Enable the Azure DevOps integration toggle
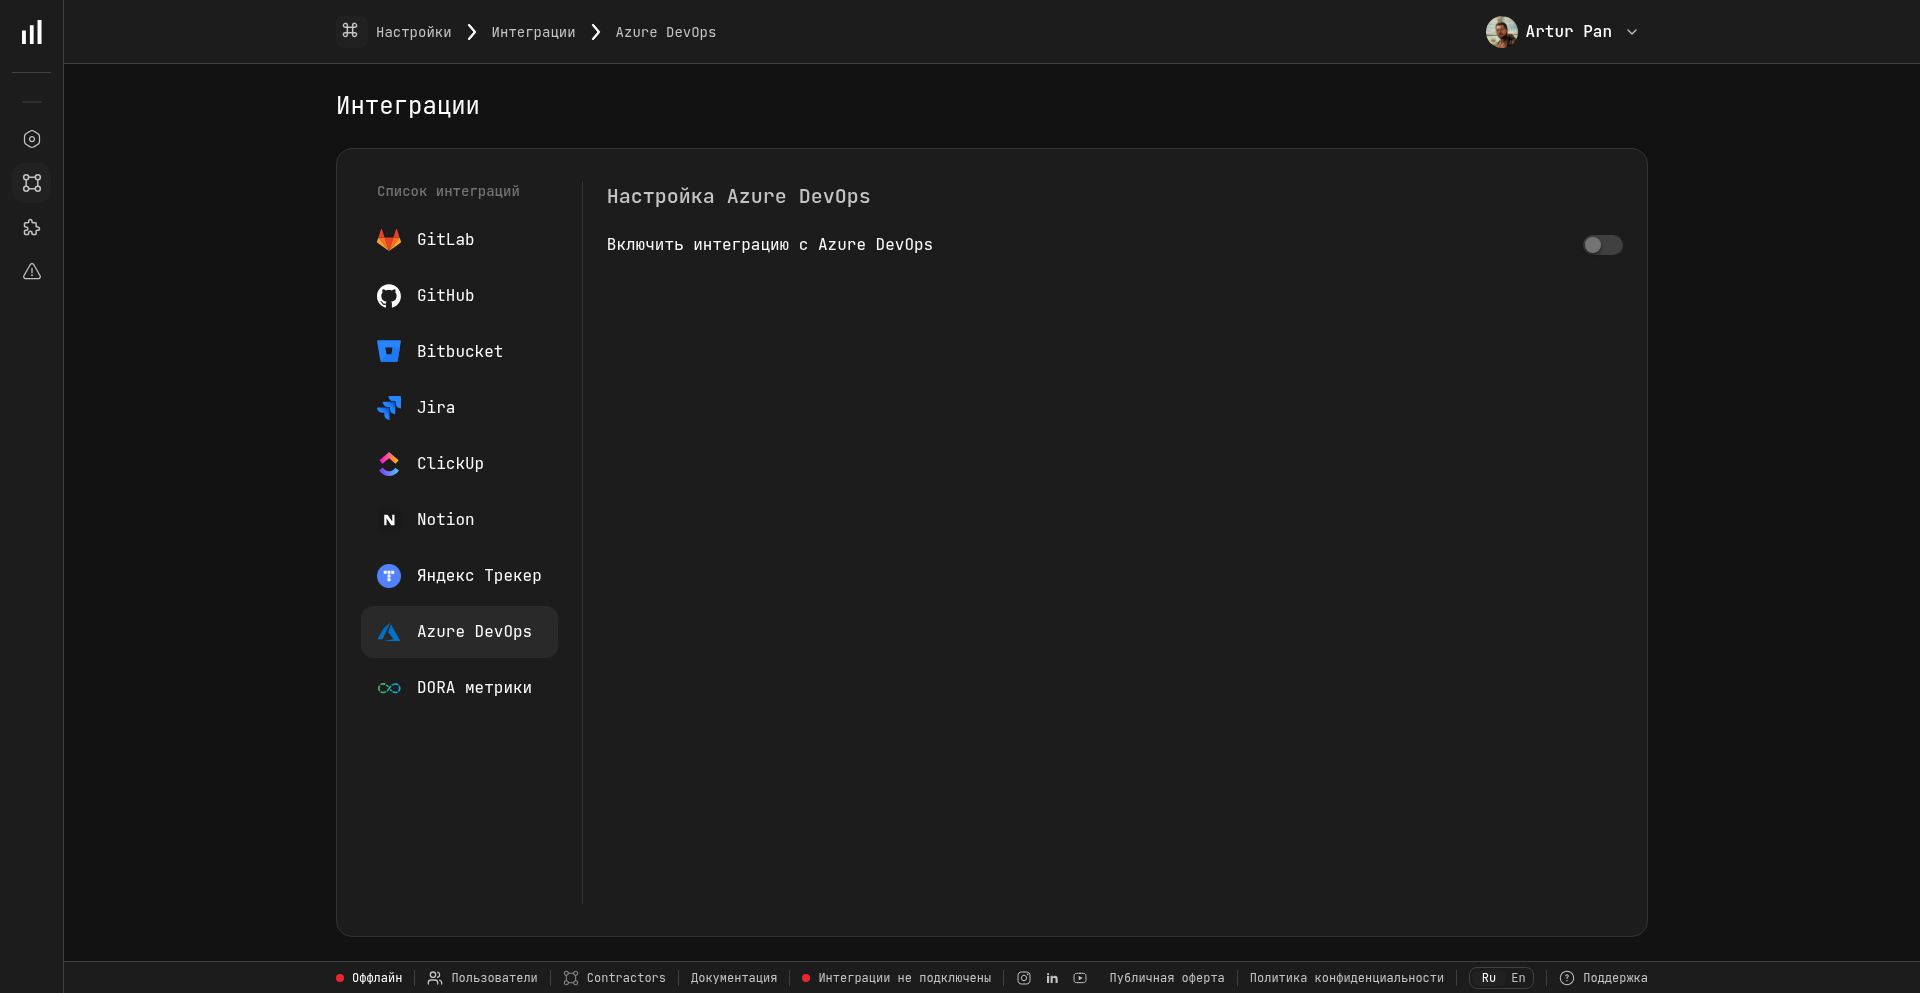Image resolution: width=1920 pixels, height=993 pixels. [1602, 245]
